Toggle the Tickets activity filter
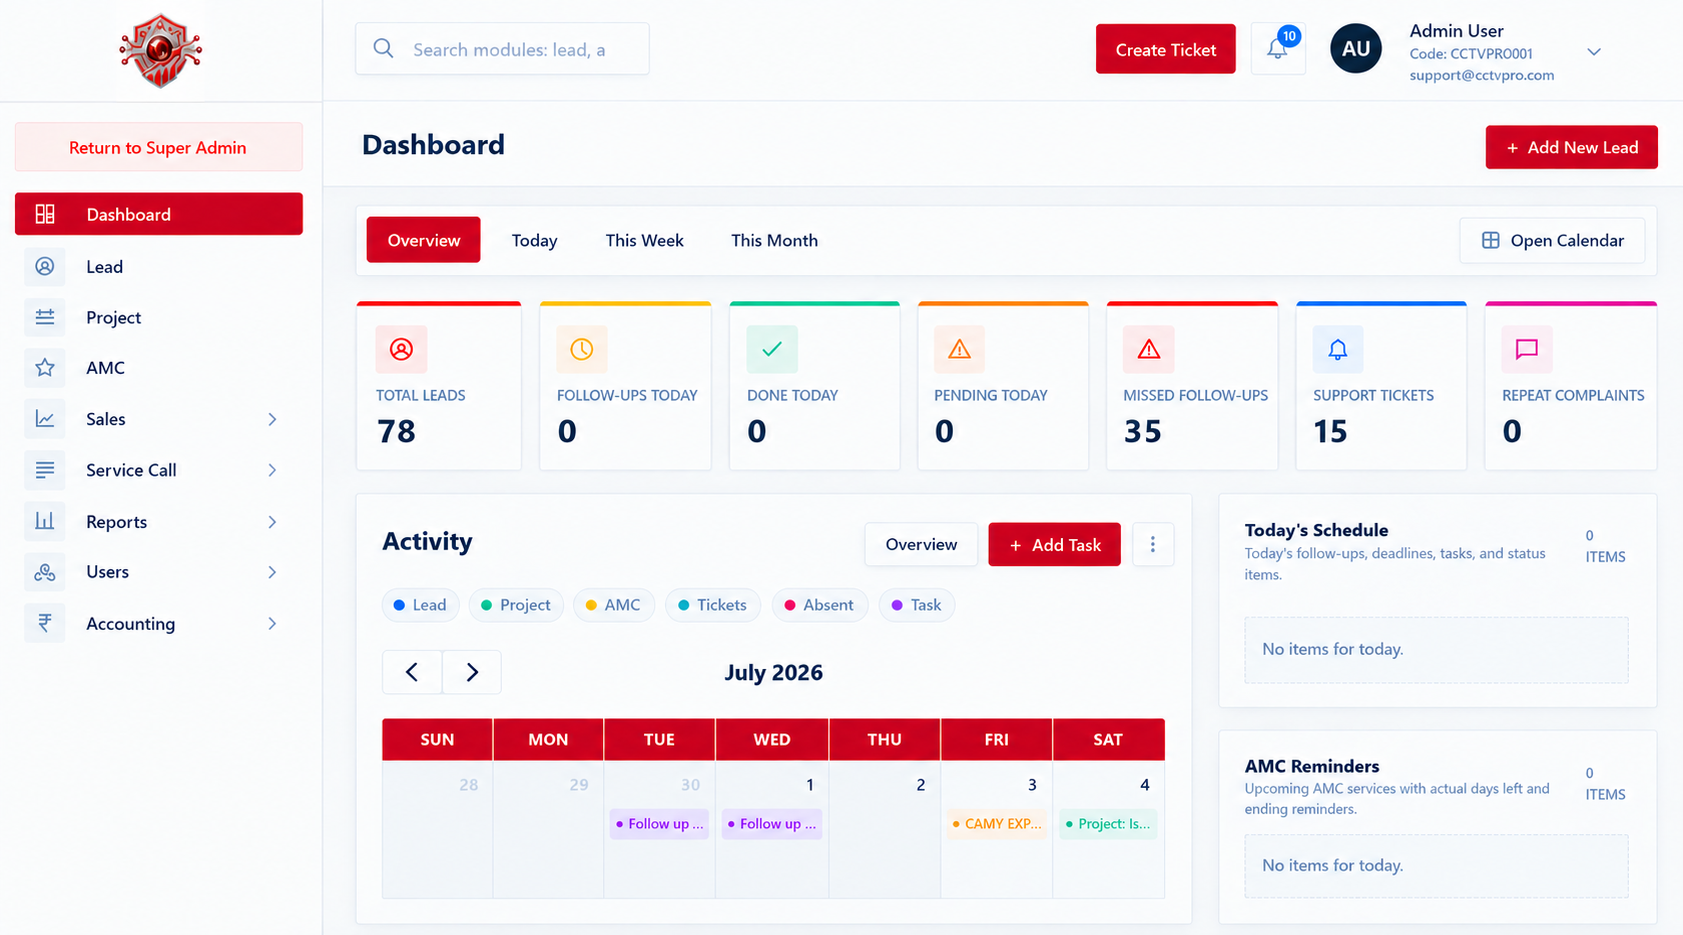This screenshot has height=935, width=1683. (x=713, y=605)
